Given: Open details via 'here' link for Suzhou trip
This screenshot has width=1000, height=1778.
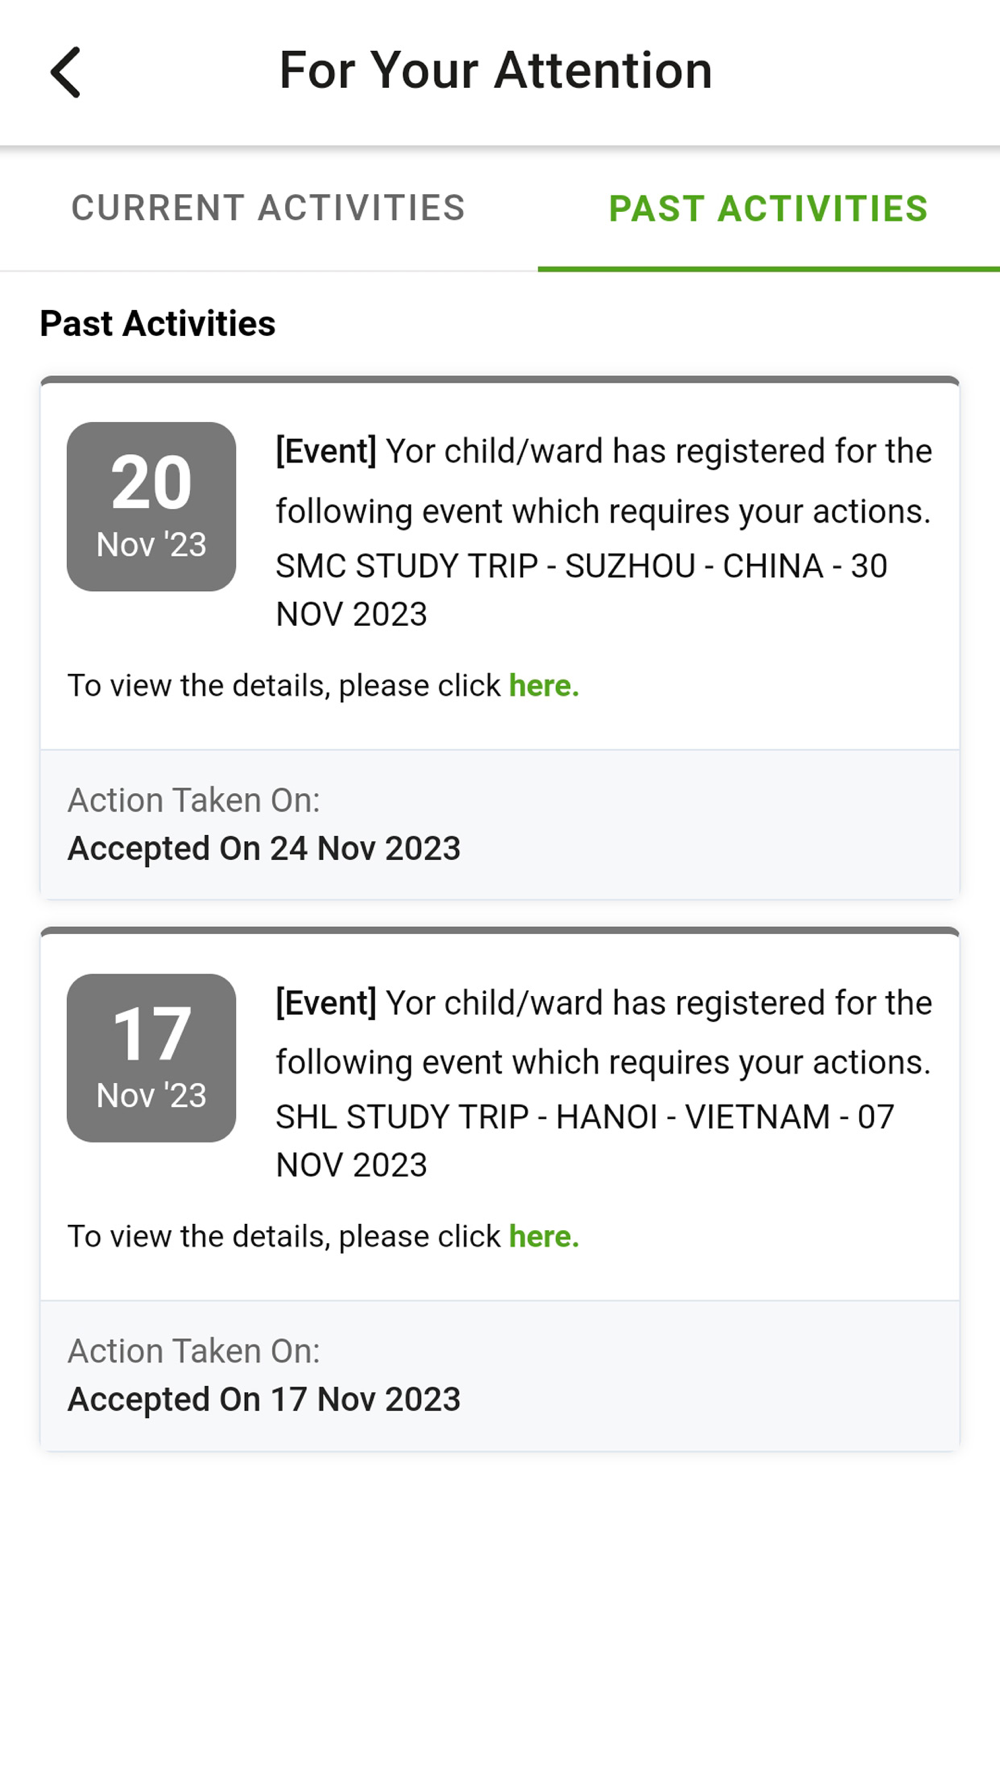Looking at the screenshot, I should [543, 686].
